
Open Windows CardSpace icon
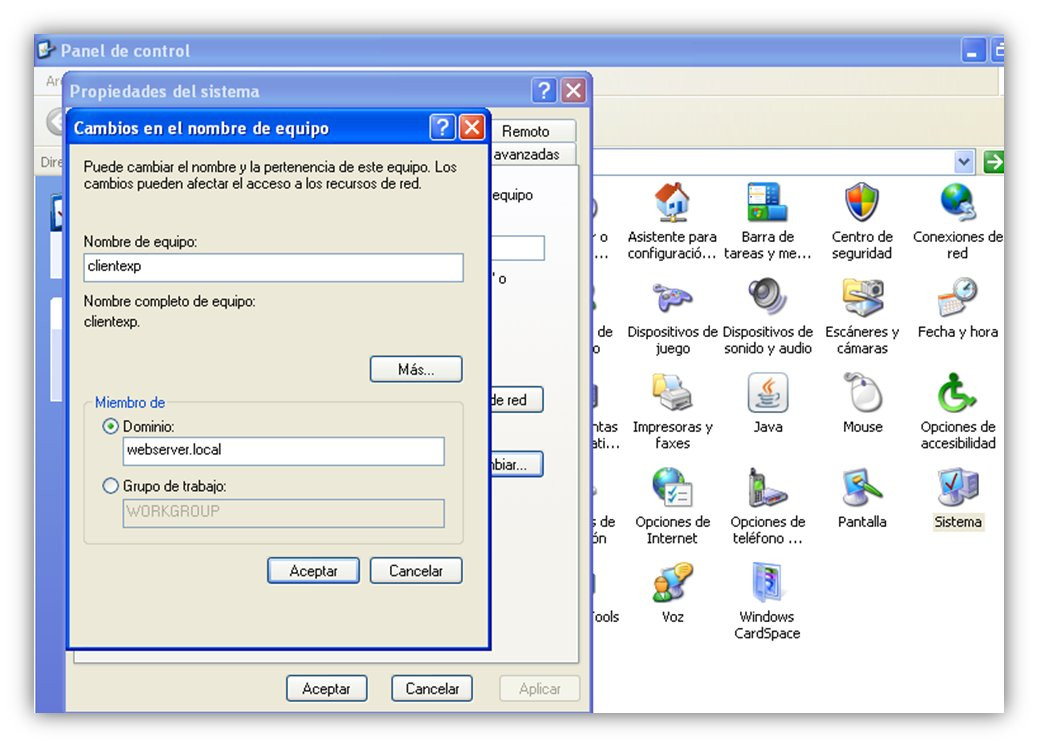[767, 582]
